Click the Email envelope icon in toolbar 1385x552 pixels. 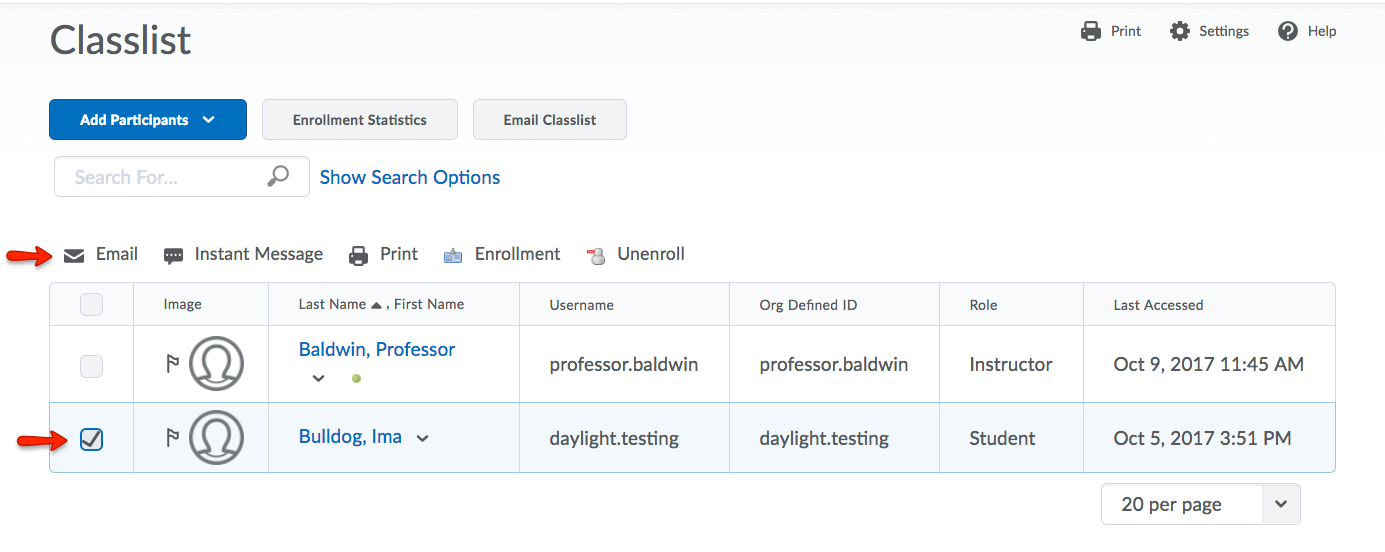[74, 255]
